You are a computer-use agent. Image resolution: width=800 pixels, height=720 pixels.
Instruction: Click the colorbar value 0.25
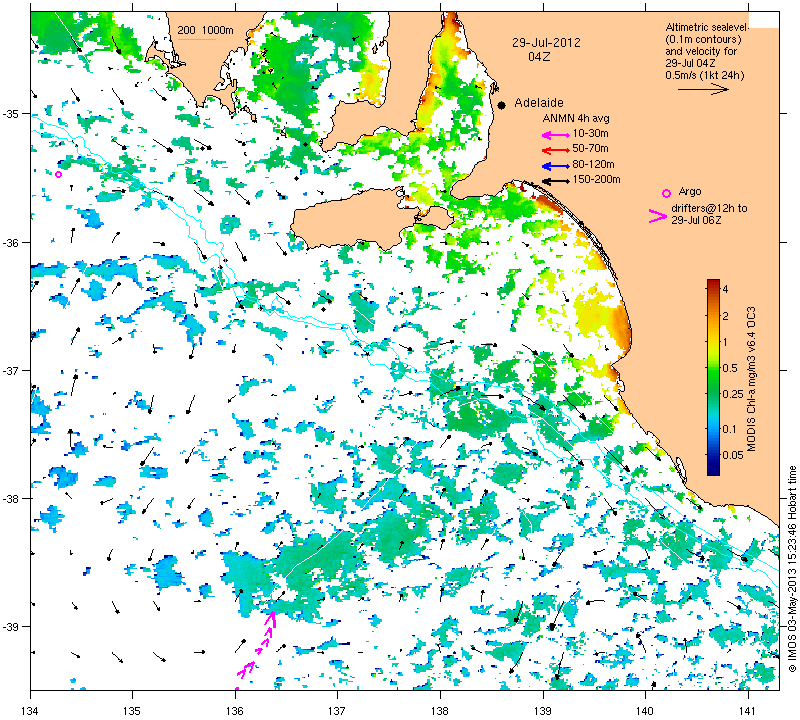tap(733, 394)
